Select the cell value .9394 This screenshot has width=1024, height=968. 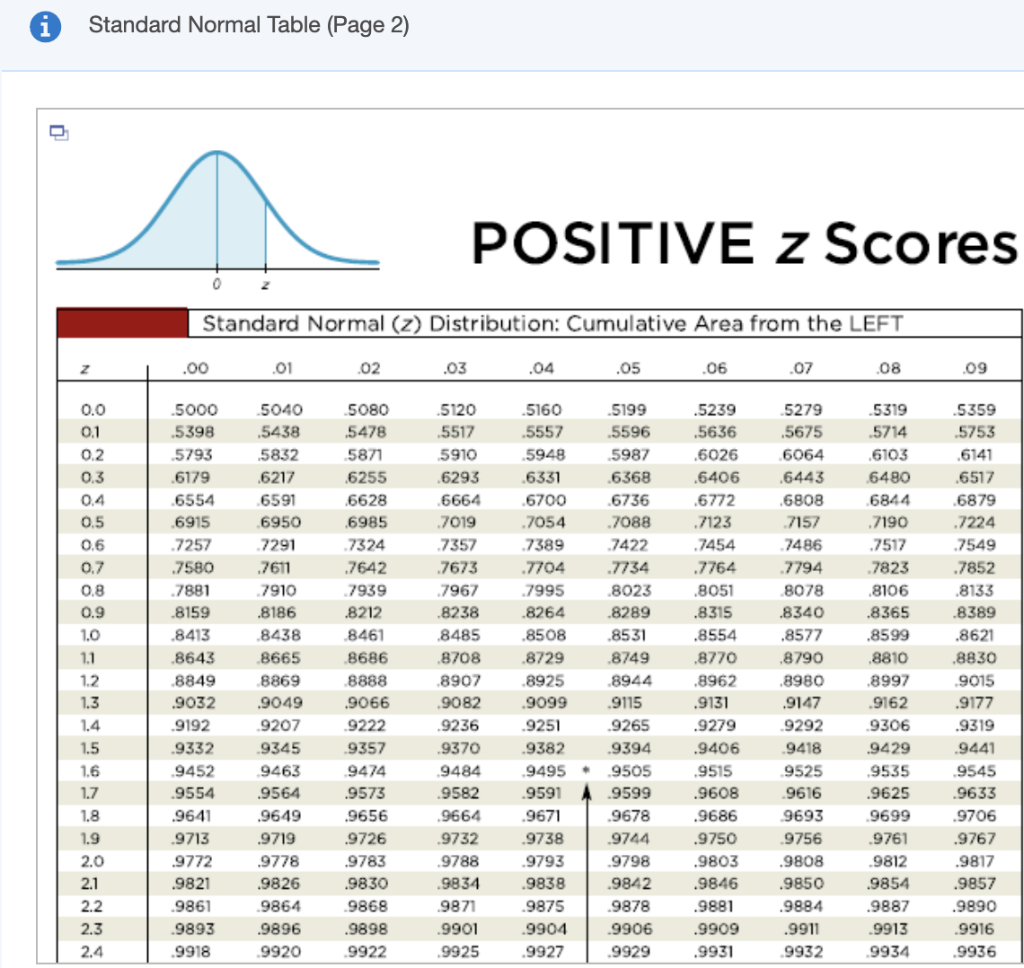pos(630,749)
